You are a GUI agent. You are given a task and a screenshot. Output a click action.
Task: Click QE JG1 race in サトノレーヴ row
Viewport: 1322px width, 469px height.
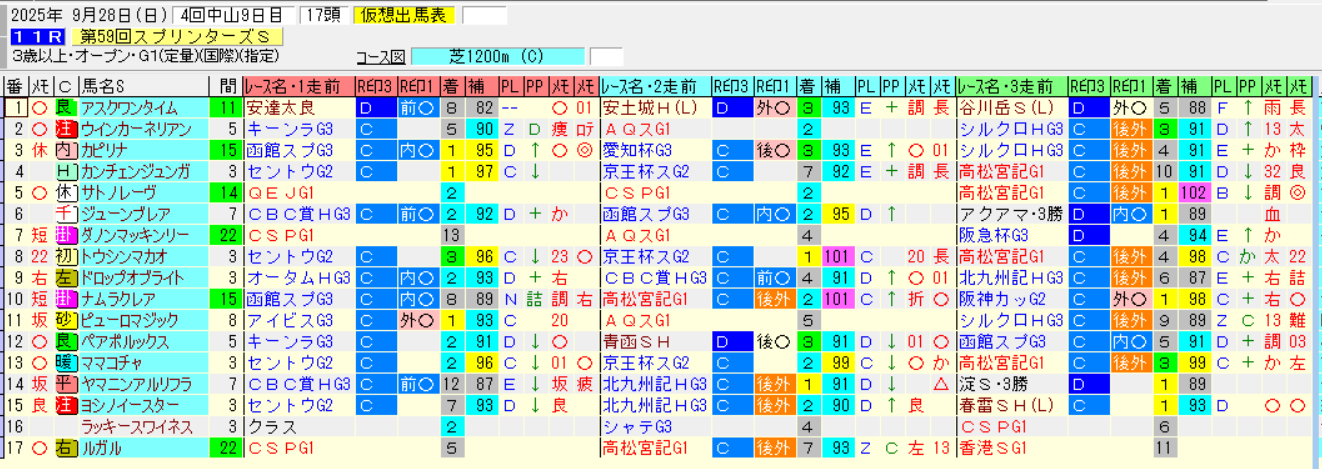(x=280, y=193)
